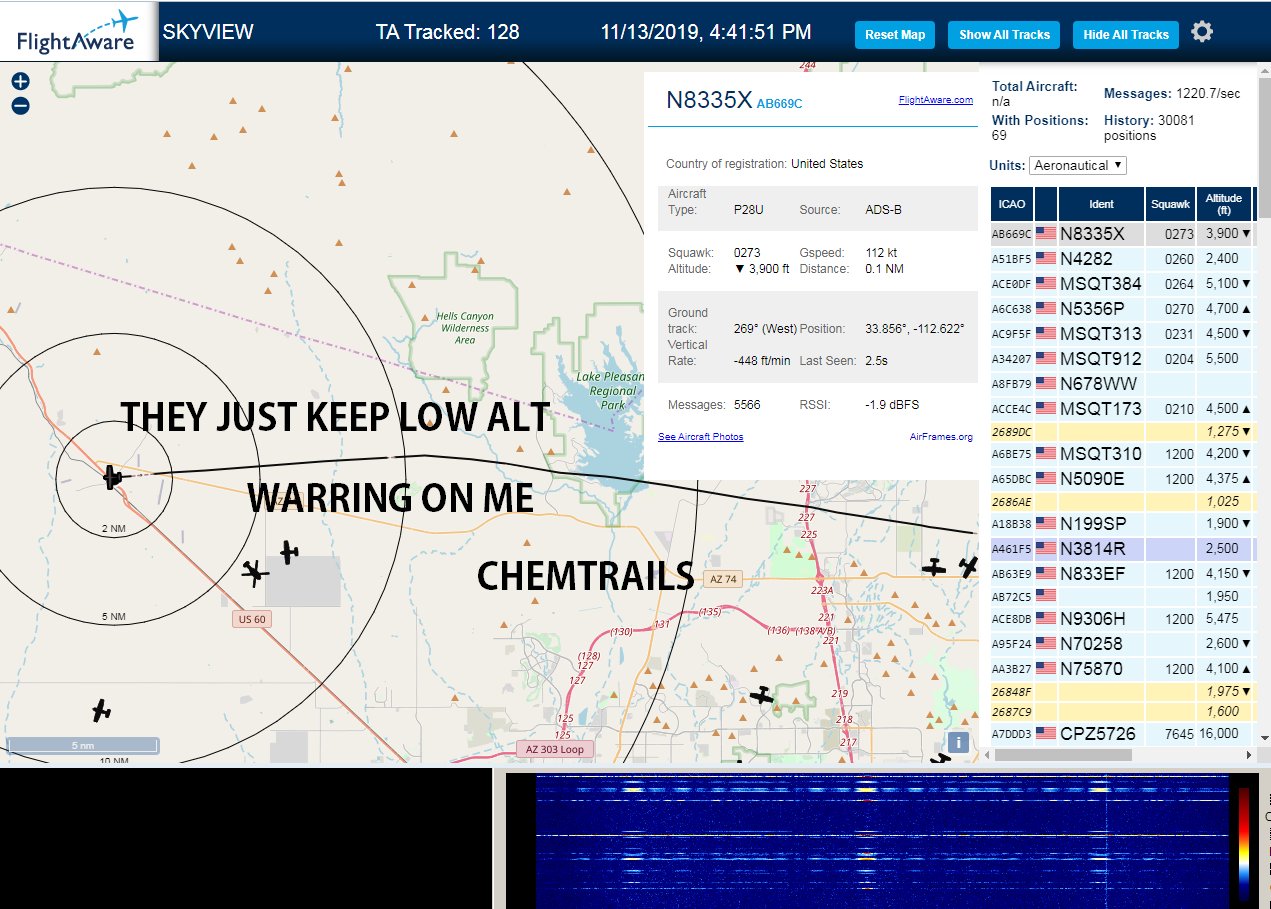The image size is (1271, 909).
Task: Select the N9306H aircraft row
Action: (1123, 619)
